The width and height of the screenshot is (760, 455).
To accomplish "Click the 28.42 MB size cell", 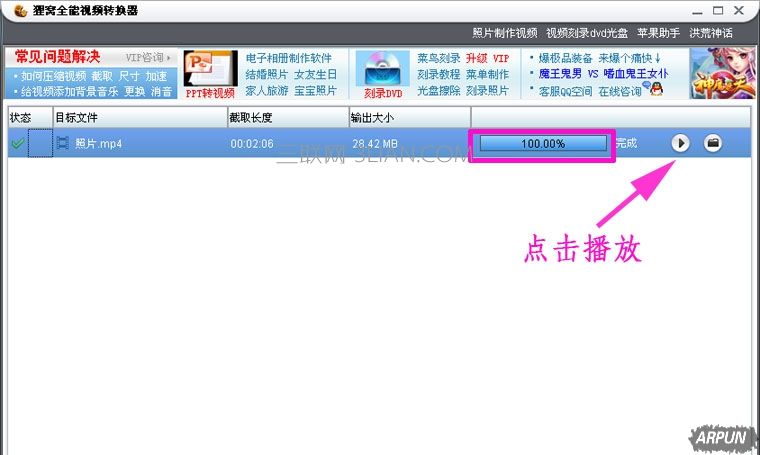I will click(x=375, y=144).
